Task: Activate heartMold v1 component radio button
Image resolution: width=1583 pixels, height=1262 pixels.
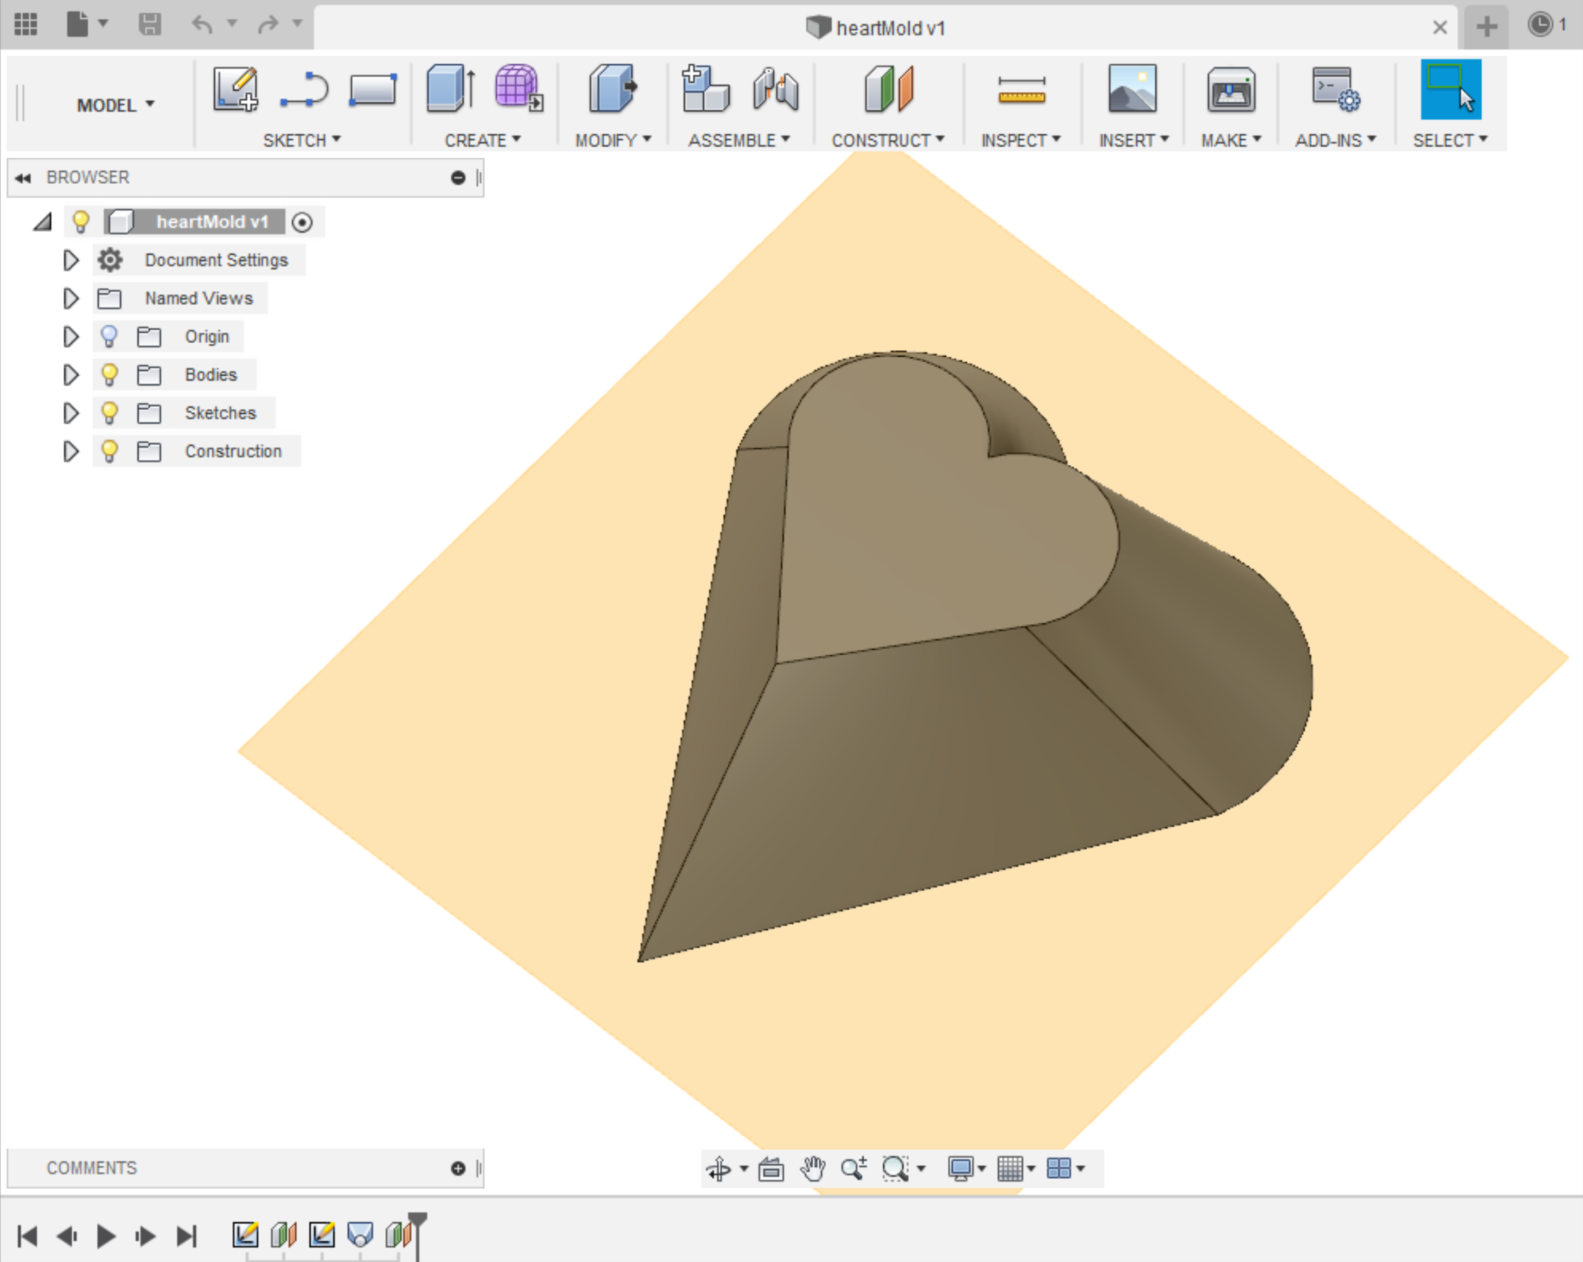Action: [x=302, y=222]
